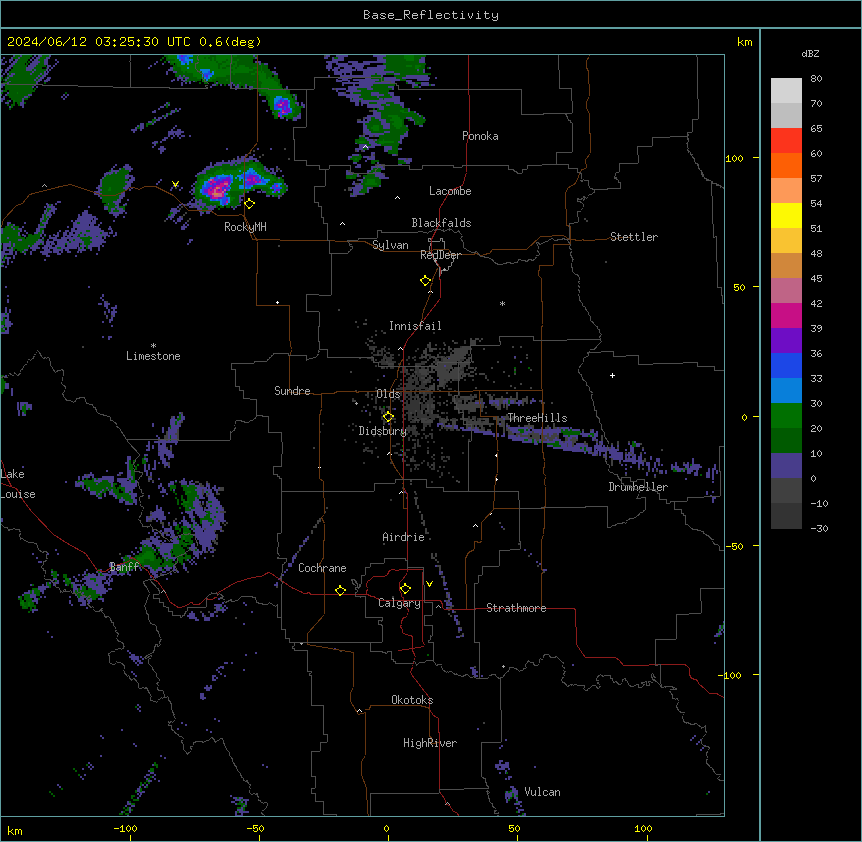Viewport: 862px width, 842px height.
Task: Click the RedDeer city label
Action: (x=440, y=255)
